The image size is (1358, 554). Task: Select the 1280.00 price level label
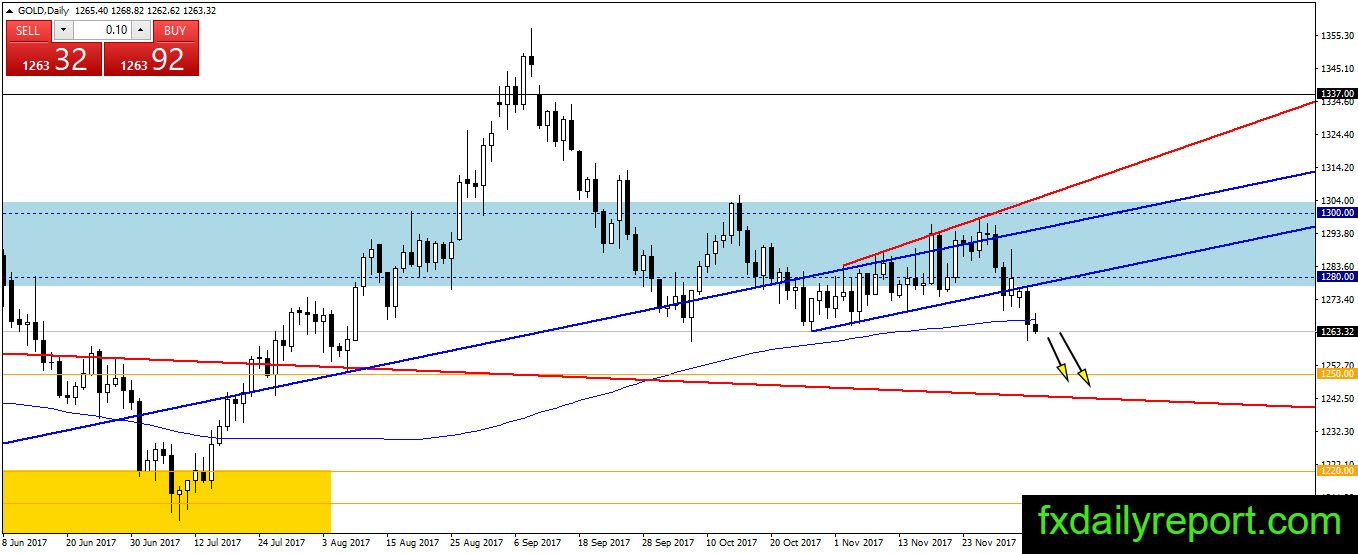(x=1336, y=277)
